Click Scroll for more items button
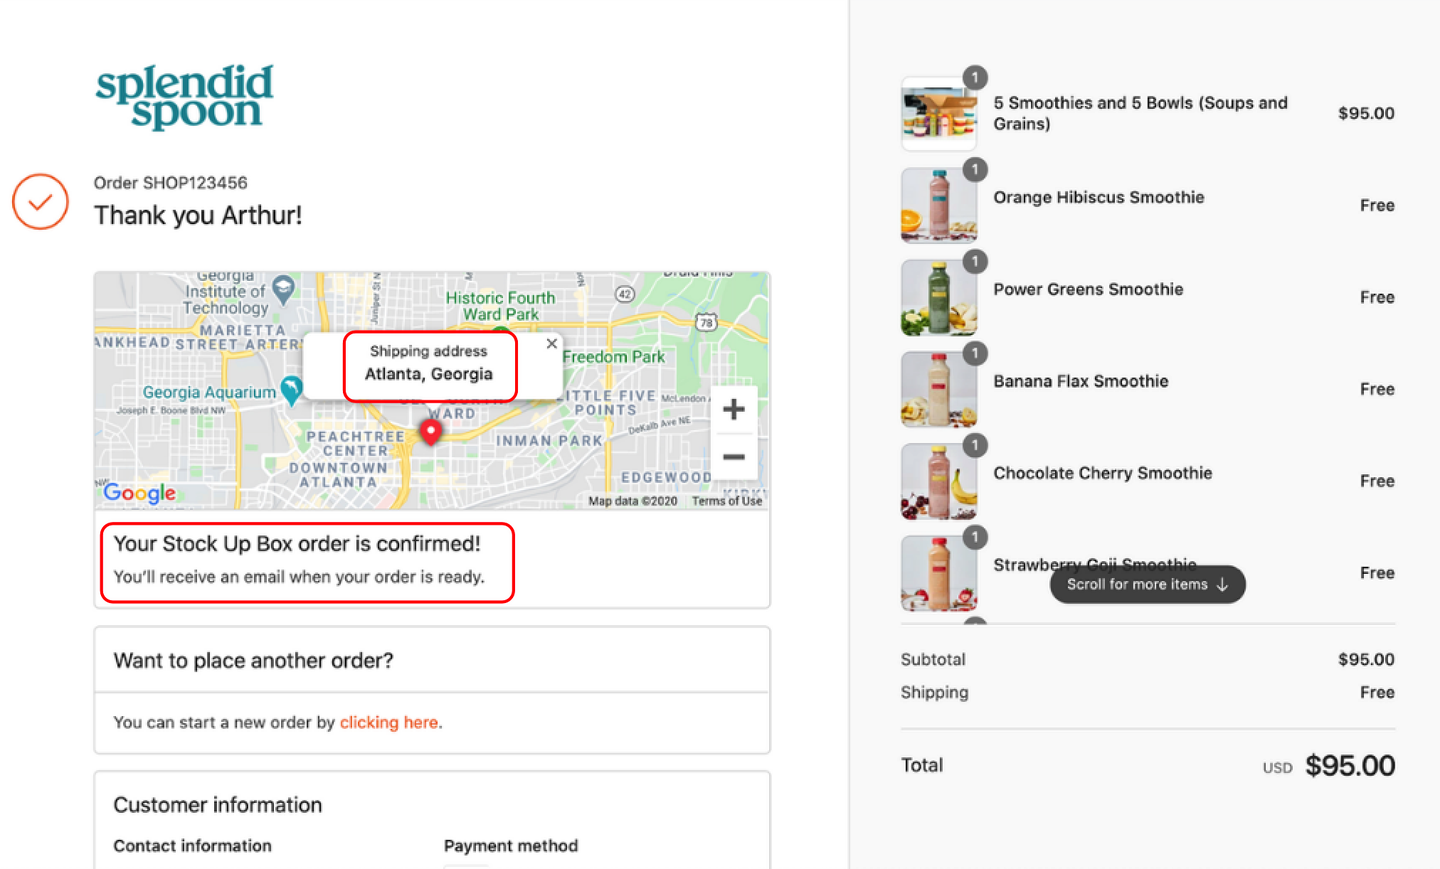Viewport: 1440px width, 869px height. pos(1147,584)
